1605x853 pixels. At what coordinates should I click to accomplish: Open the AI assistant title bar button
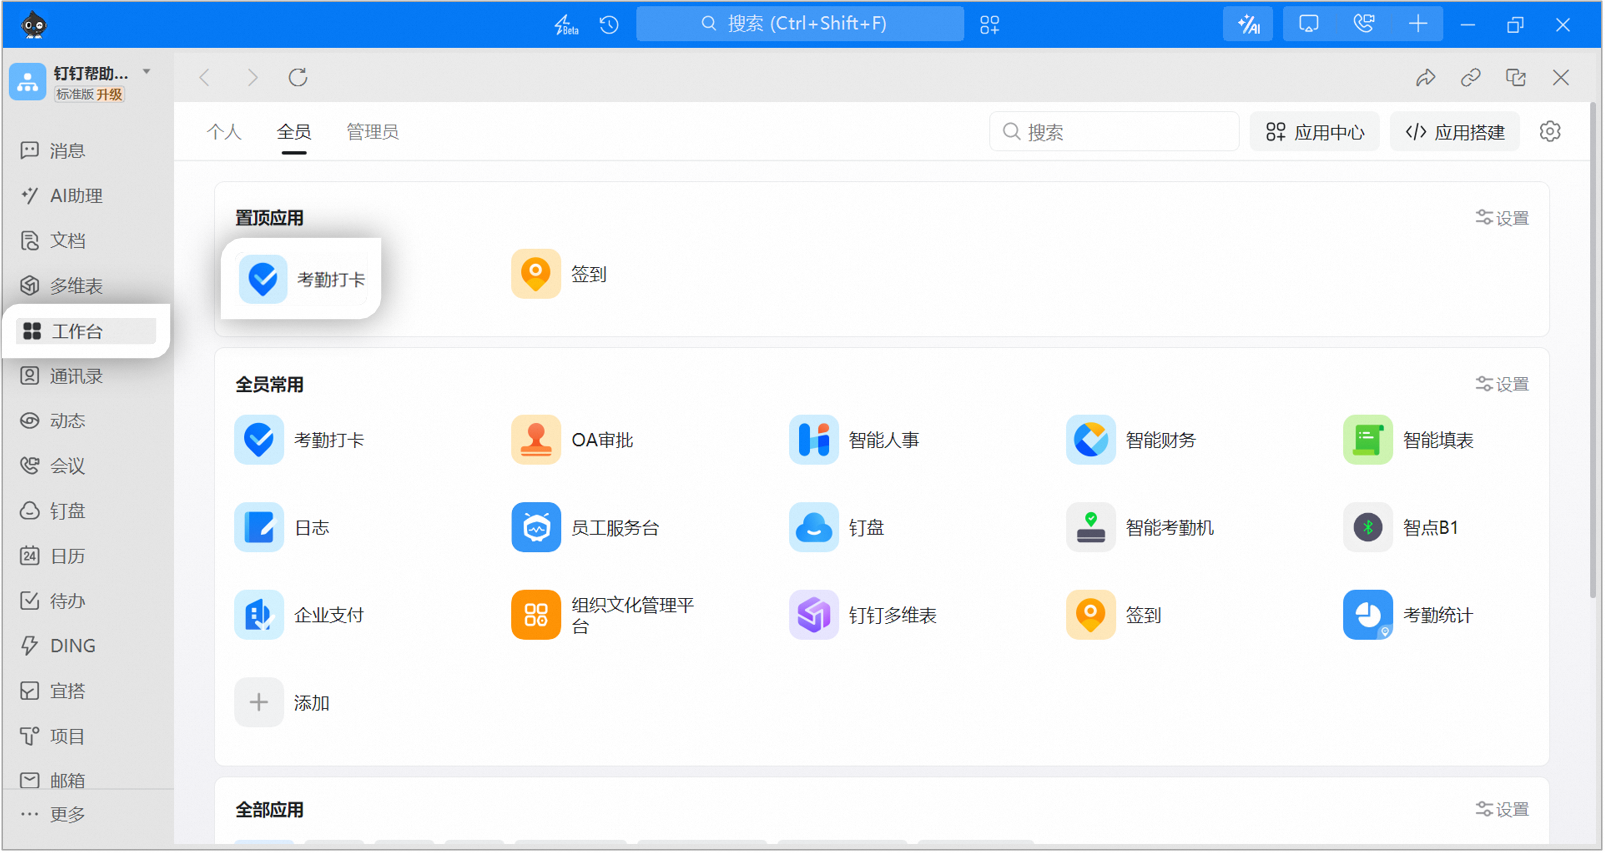(1249, 25)
